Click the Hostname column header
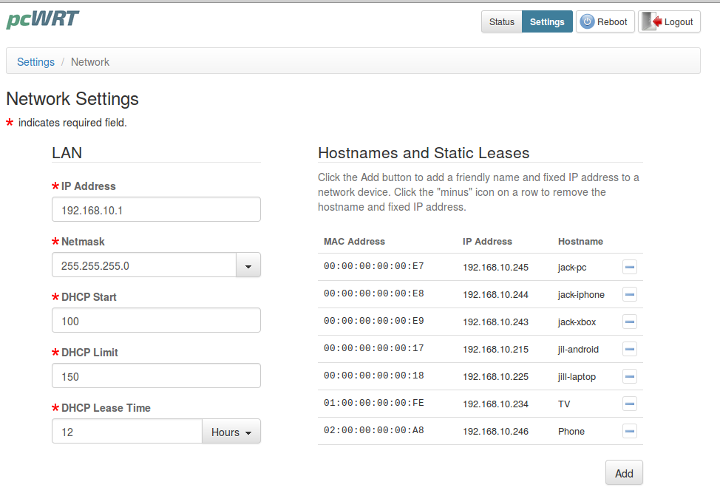The width and height of the screenshot is (720, 496). (580, 242)
